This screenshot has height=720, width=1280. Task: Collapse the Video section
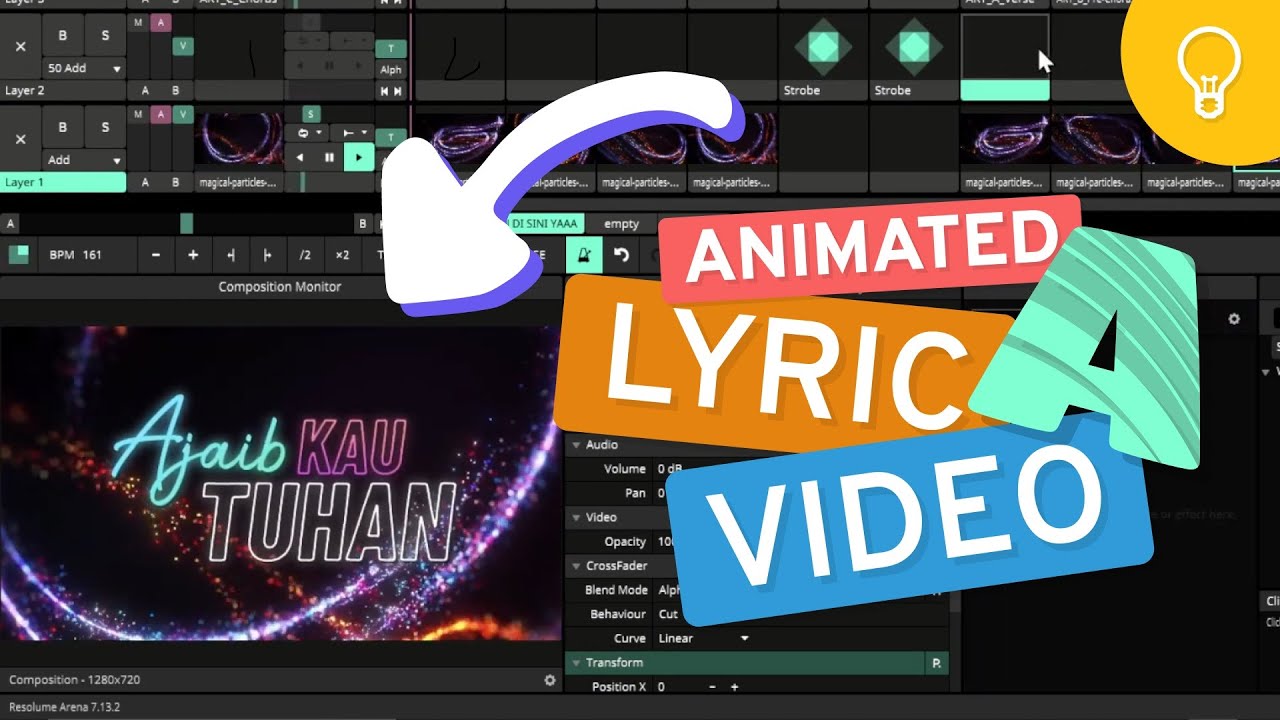tap(576, 517)
